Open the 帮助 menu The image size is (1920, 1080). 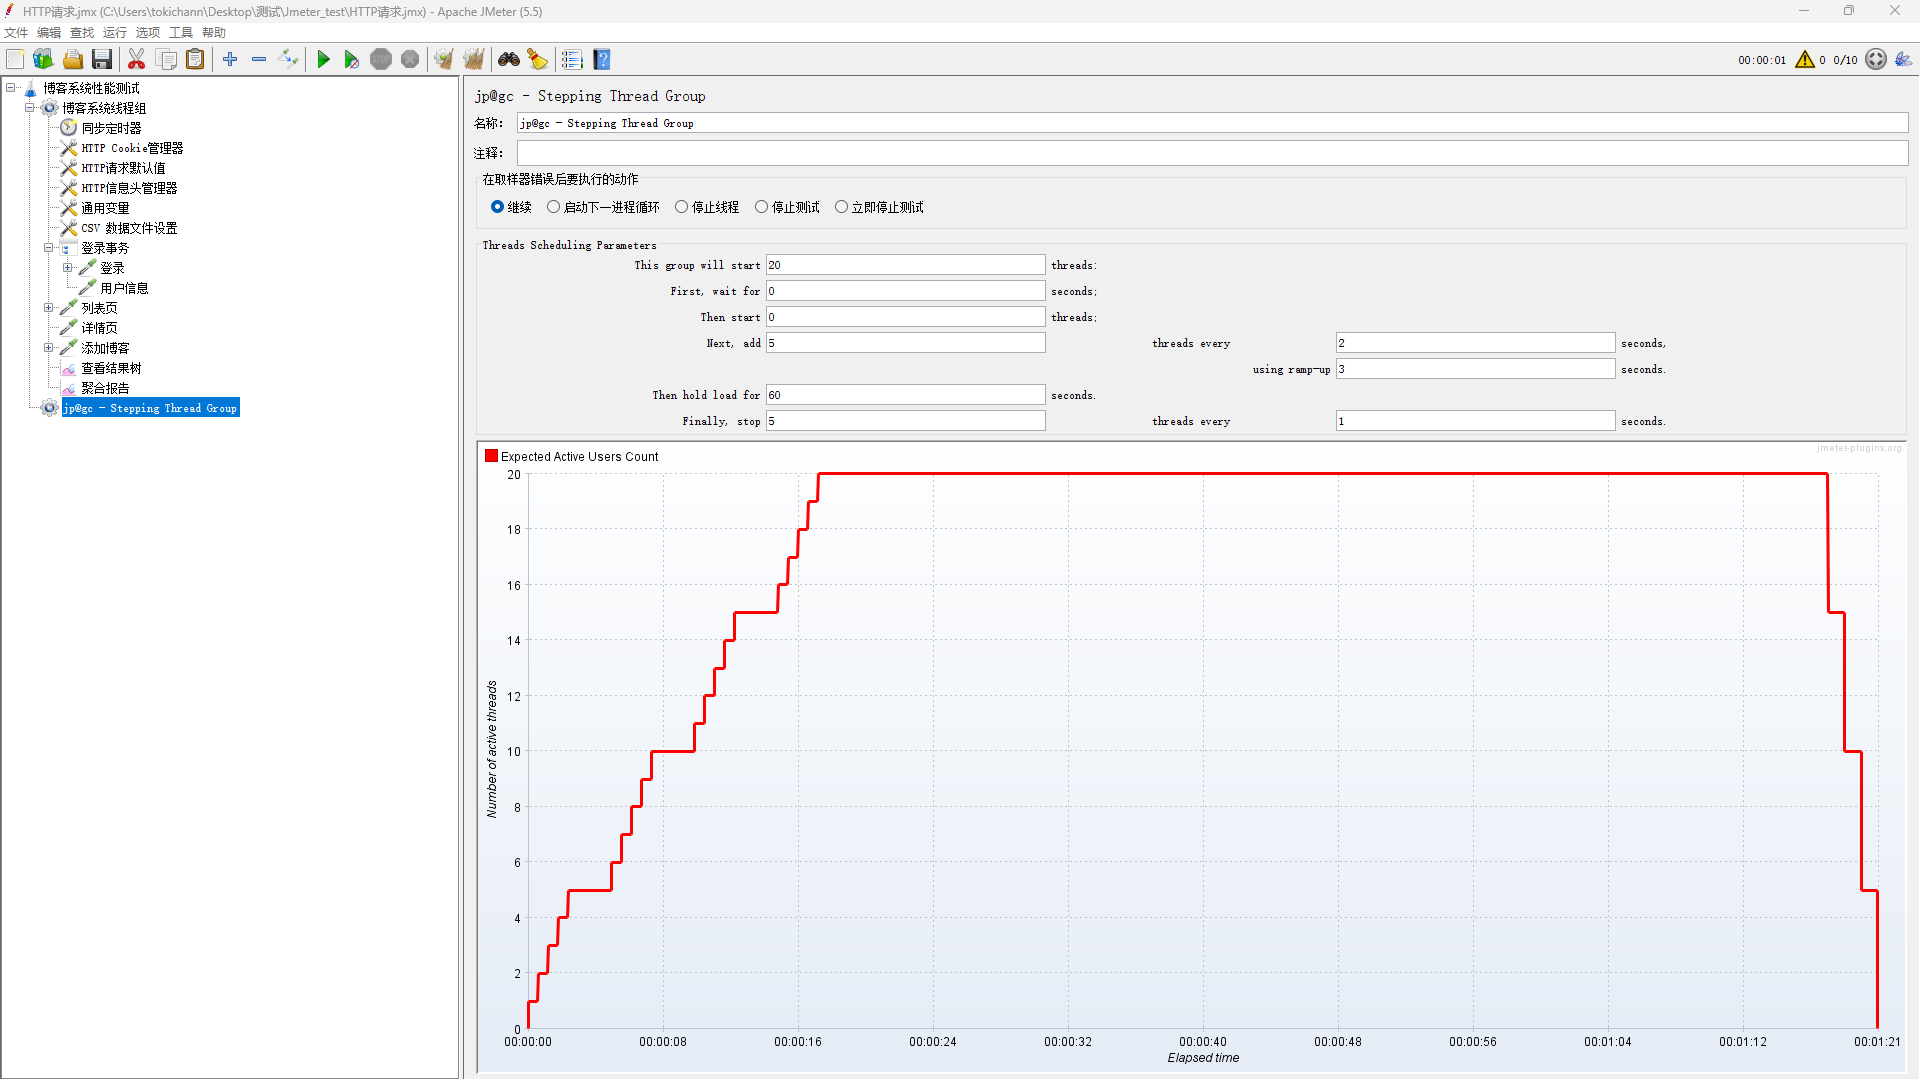tap(214, 33)
